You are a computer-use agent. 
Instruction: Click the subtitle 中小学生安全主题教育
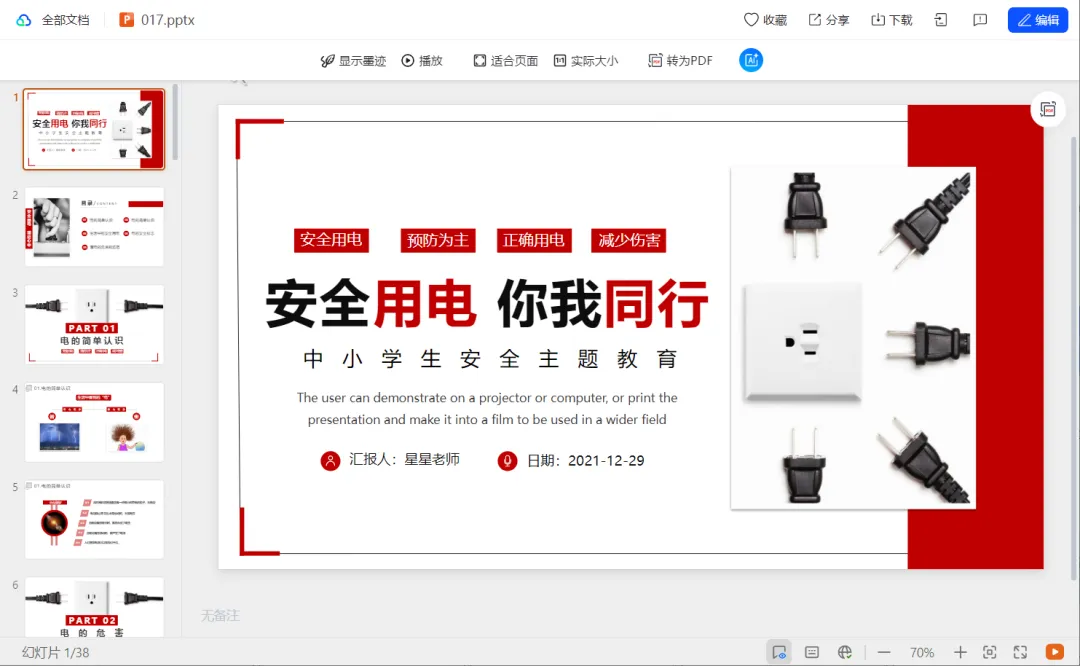[490, 359]
